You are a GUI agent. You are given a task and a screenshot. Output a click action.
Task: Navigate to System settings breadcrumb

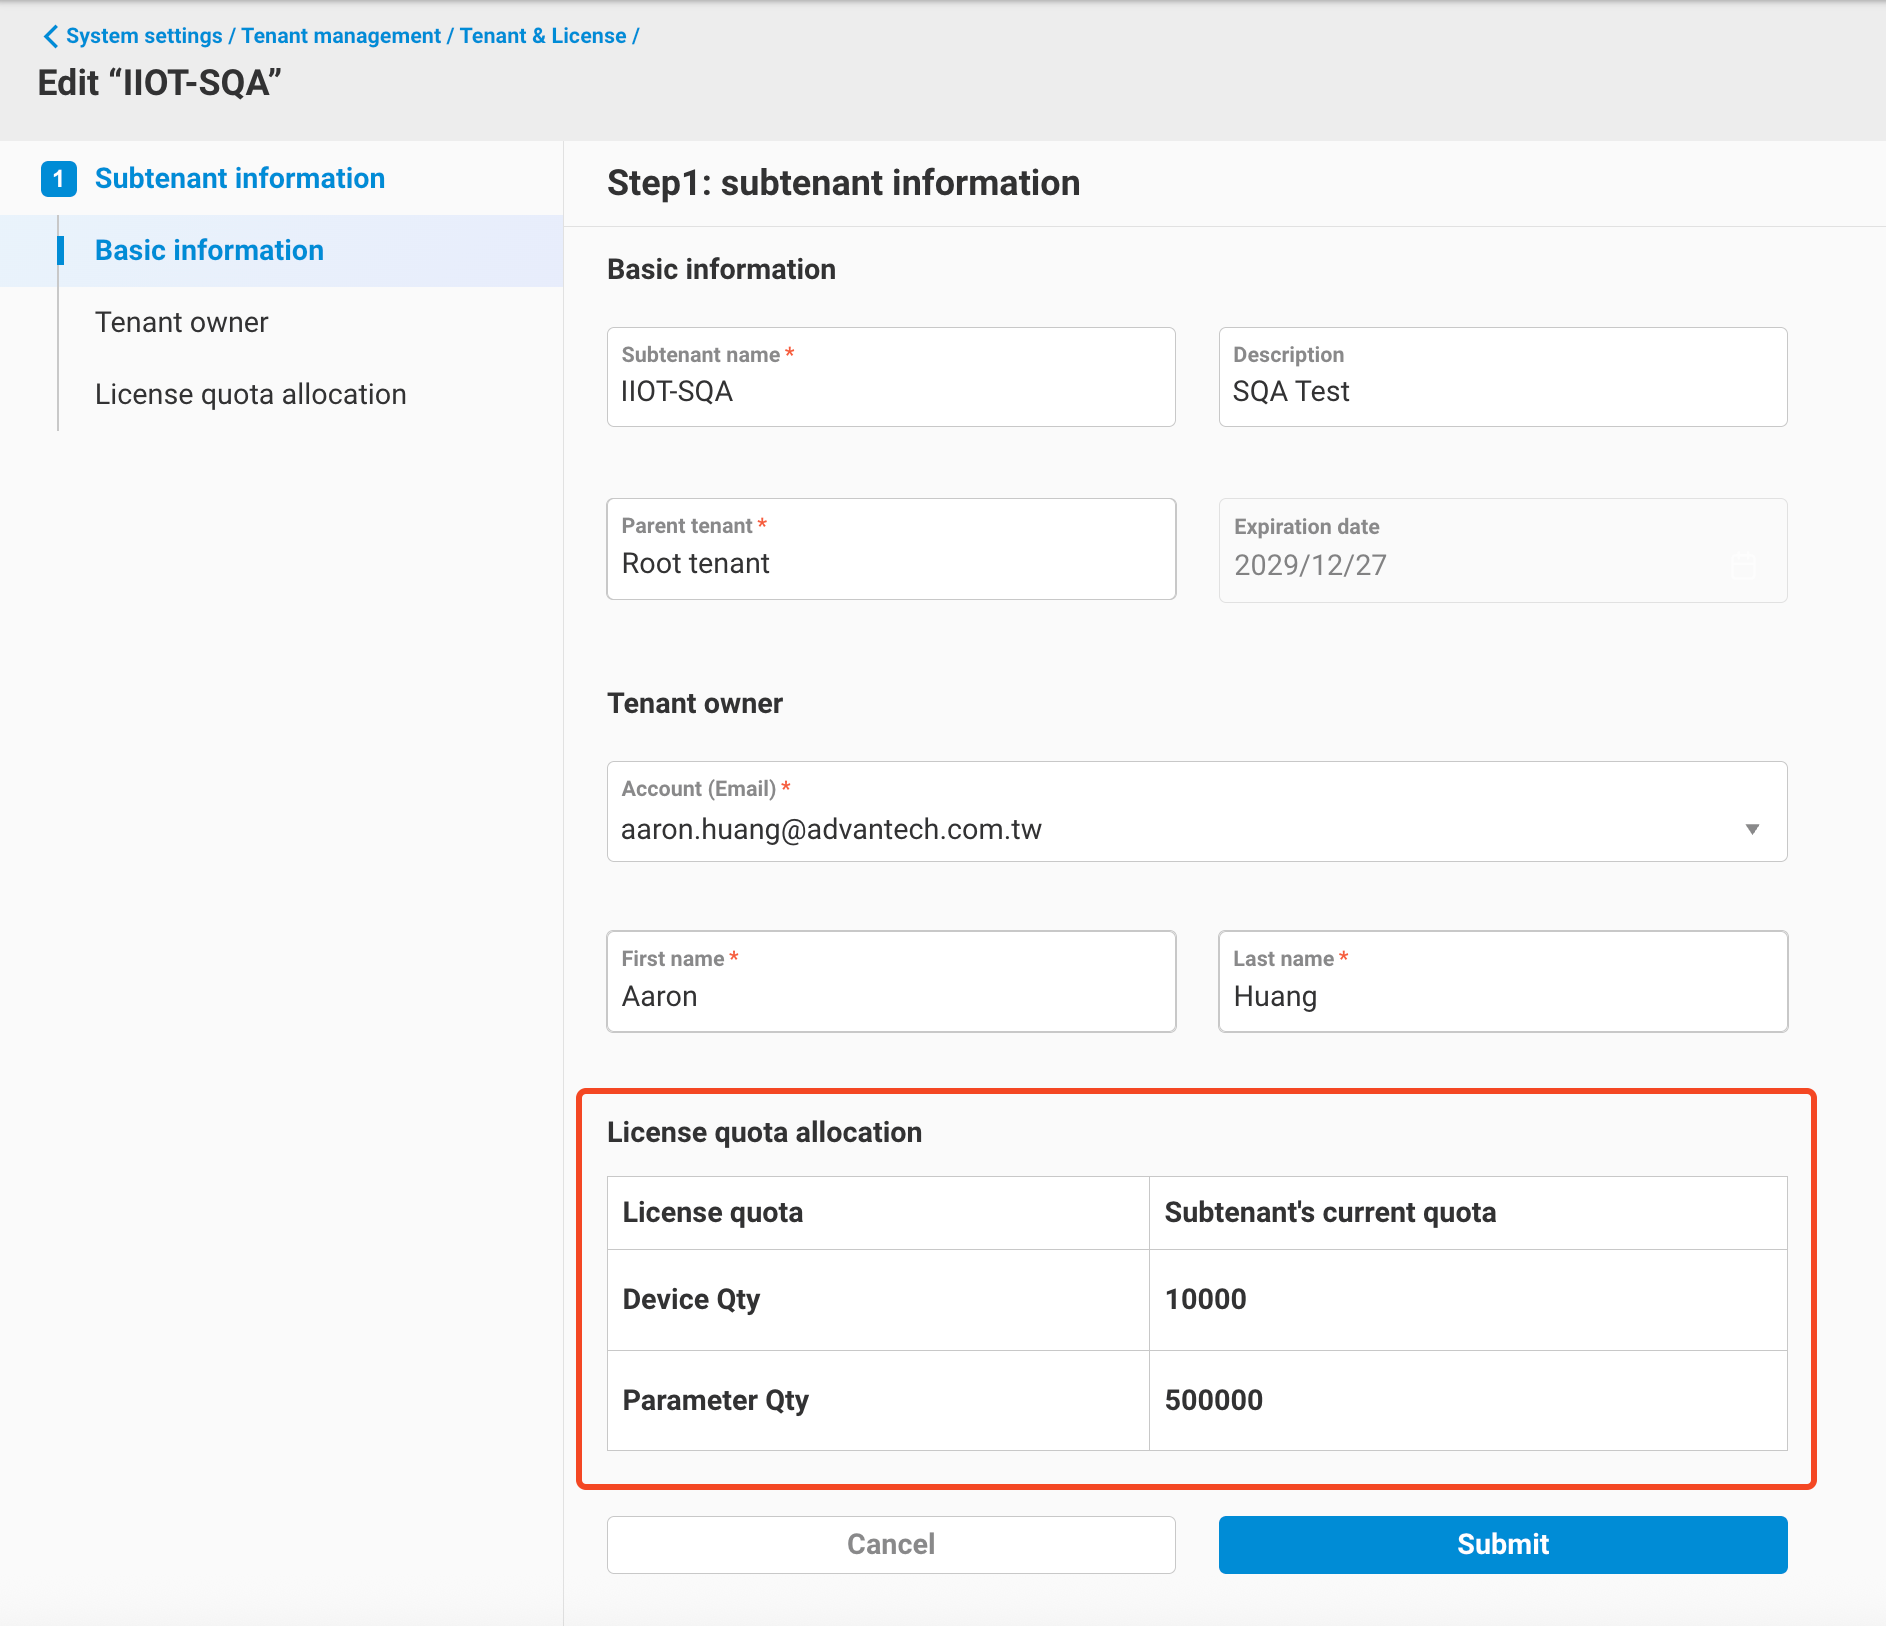point(143,36)
